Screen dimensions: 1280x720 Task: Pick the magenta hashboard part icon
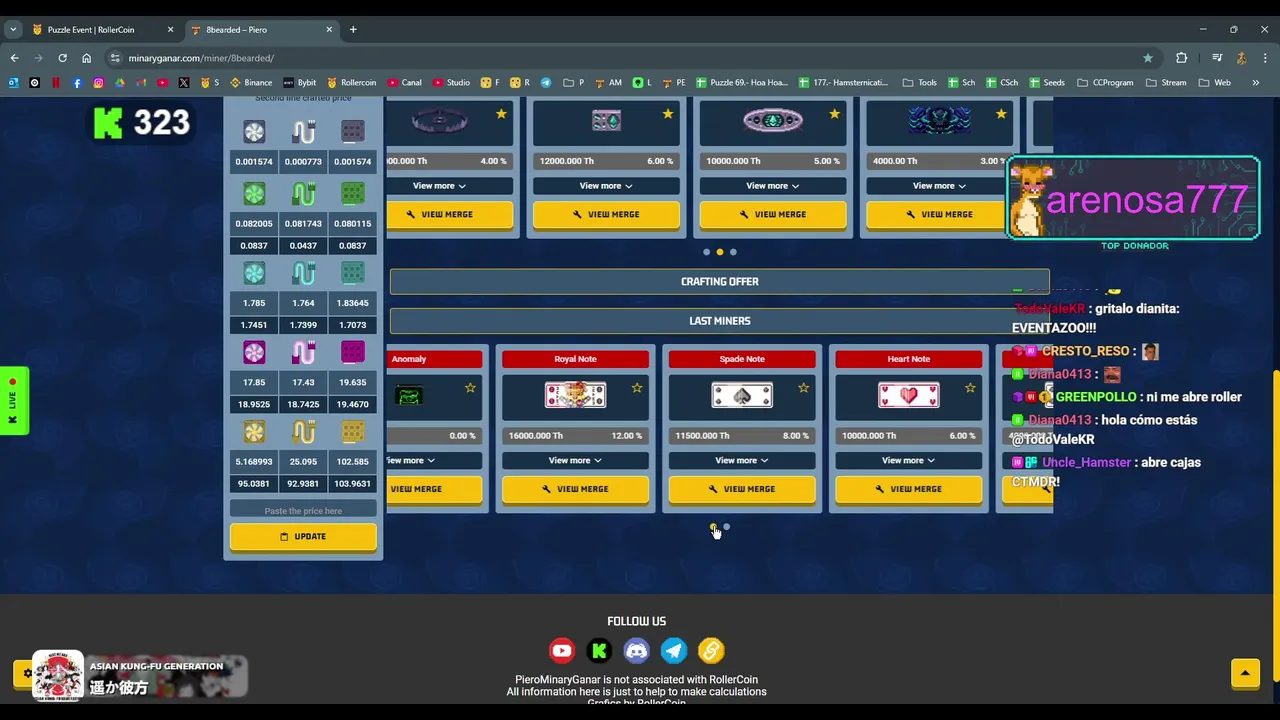[x=352, y=352]
